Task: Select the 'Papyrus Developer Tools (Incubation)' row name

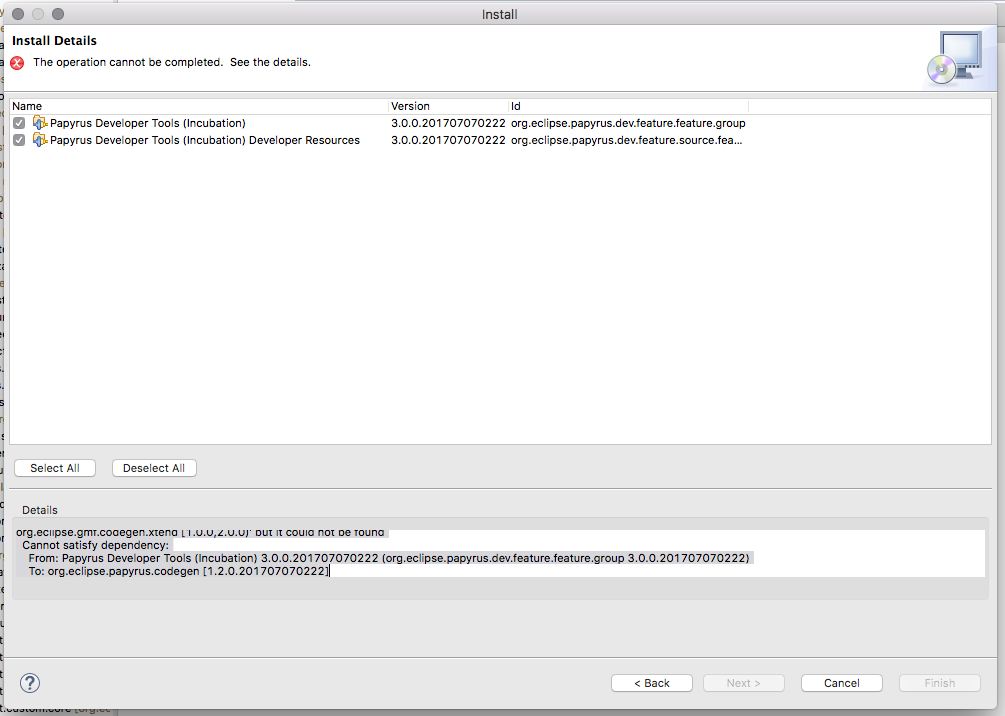Action: click(147, 123)
